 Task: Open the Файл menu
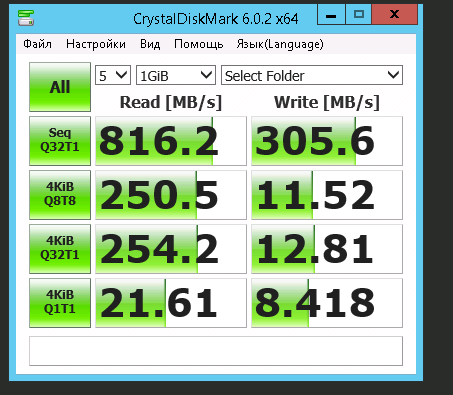coord(37,44)
